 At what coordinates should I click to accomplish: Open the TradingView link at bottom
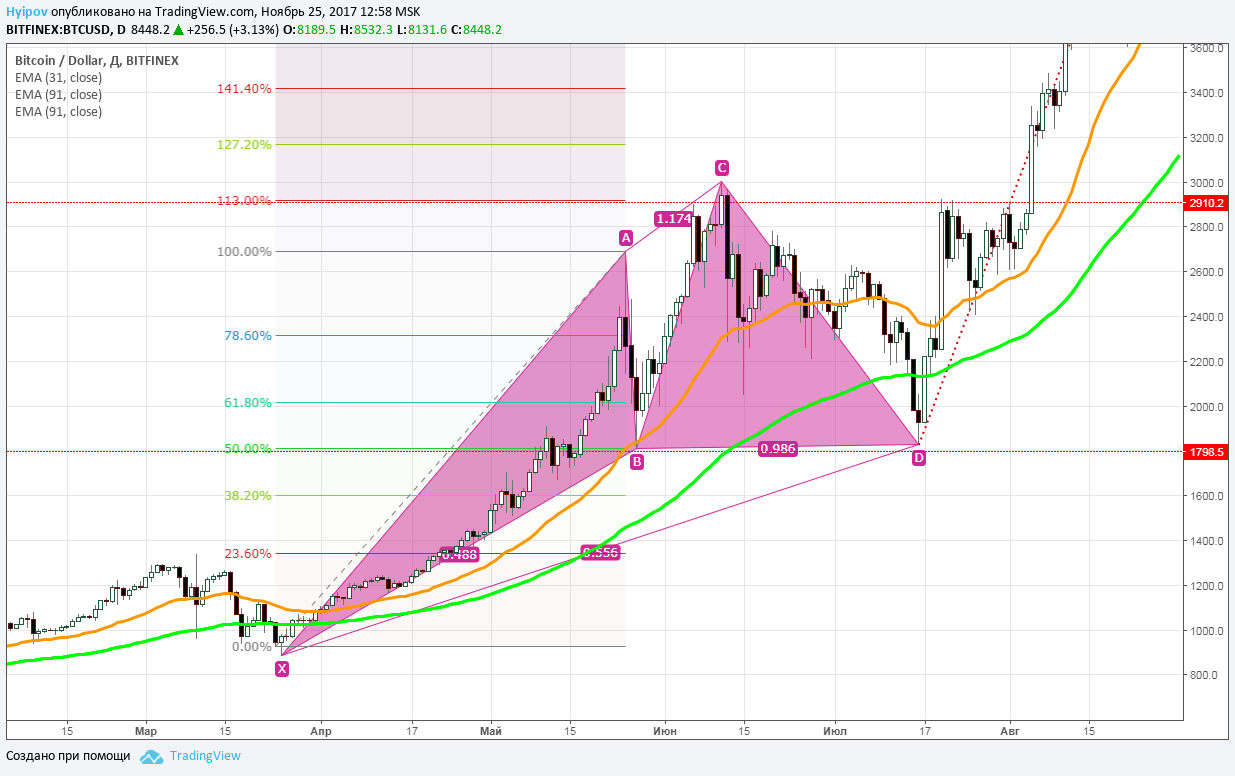click(x=205, y=756)
